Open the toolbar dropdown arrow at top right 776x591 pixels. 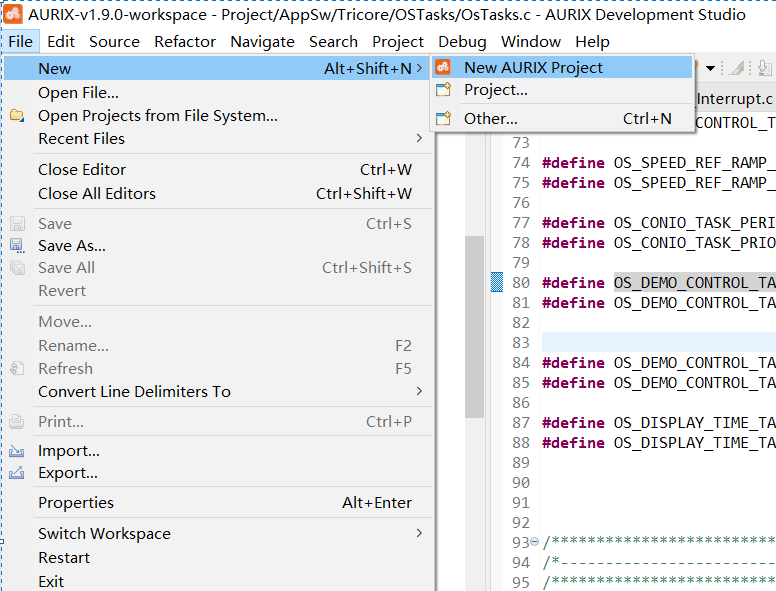tap(710, 68)
